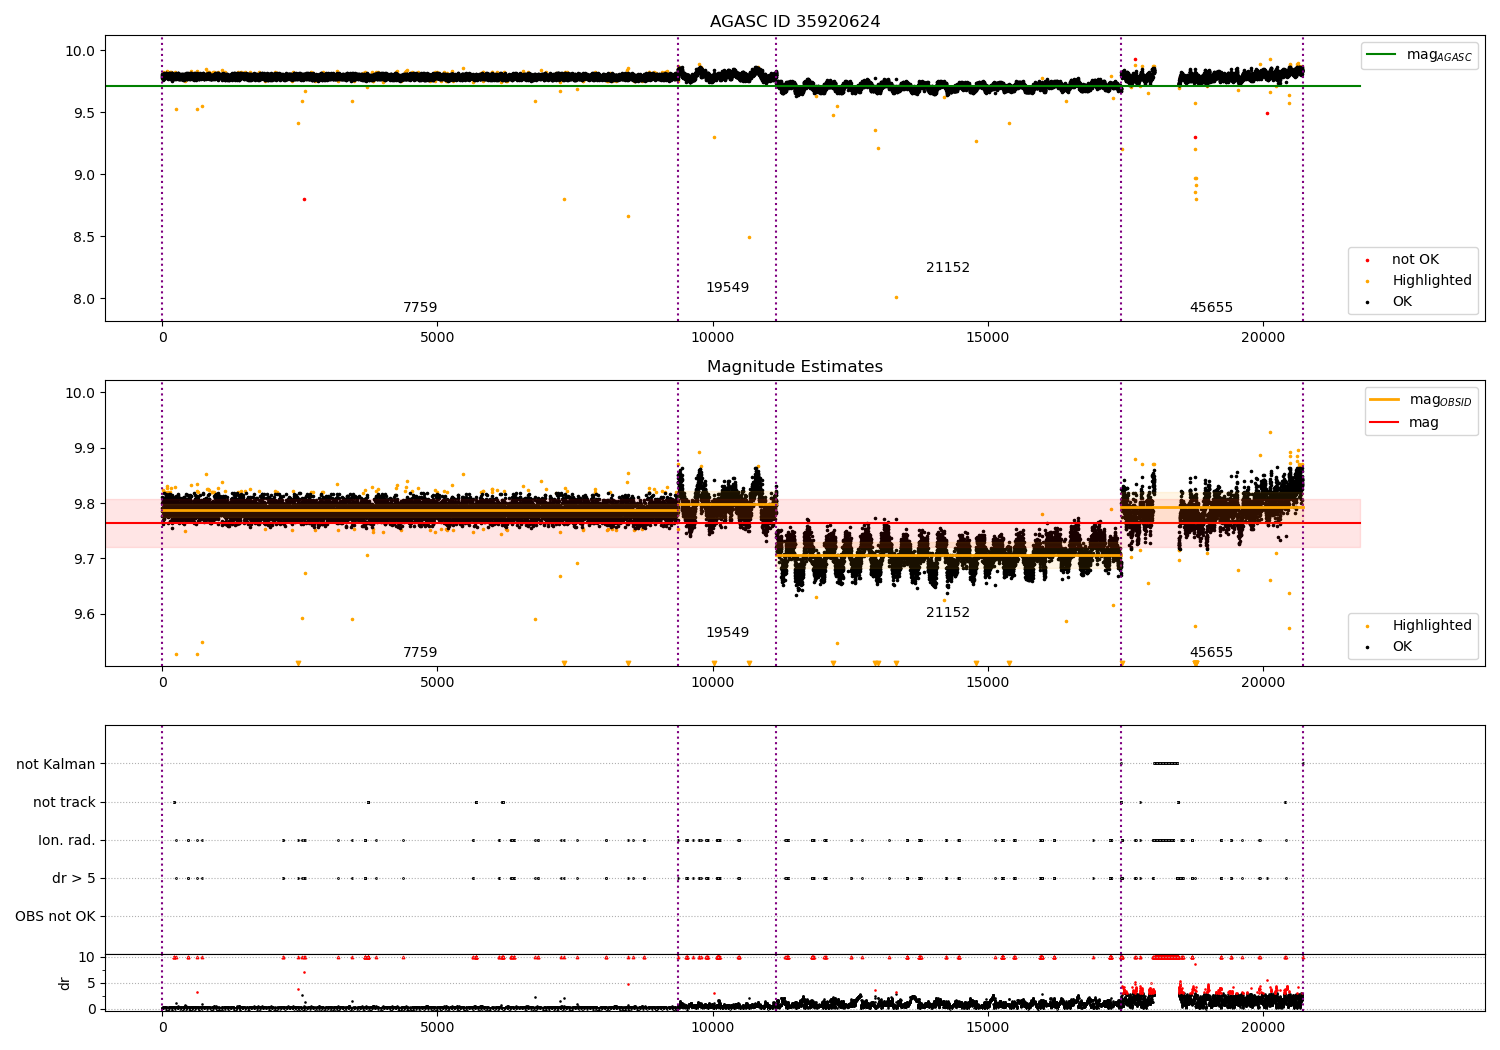Click the orange line swatch beside mag OBSID
The width and height of the screenshot is (1500, 1050).
point(1385,400)
